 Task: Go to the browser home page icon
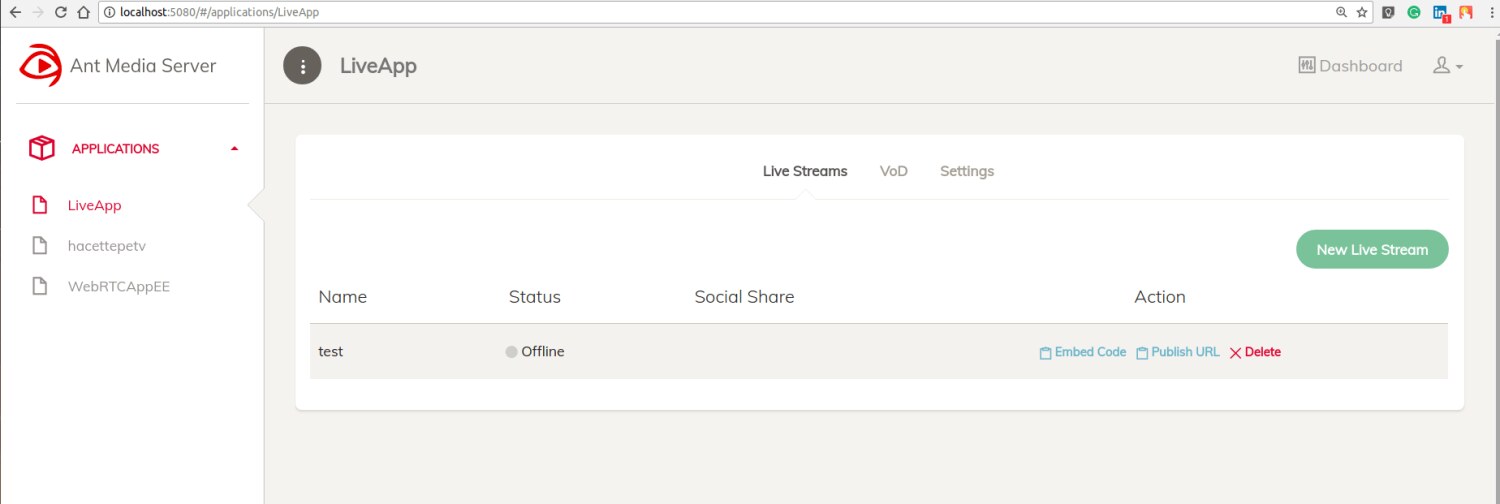(84, 13)
